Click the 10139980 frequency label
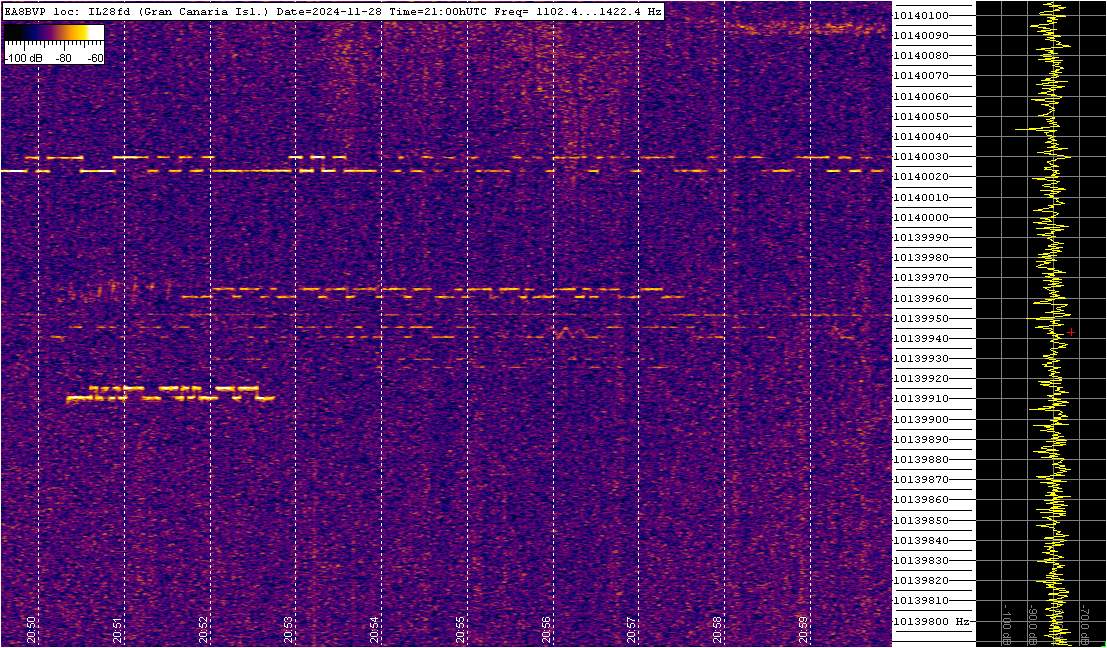This screenshot has height=648, width=1107. click(921, 258)
